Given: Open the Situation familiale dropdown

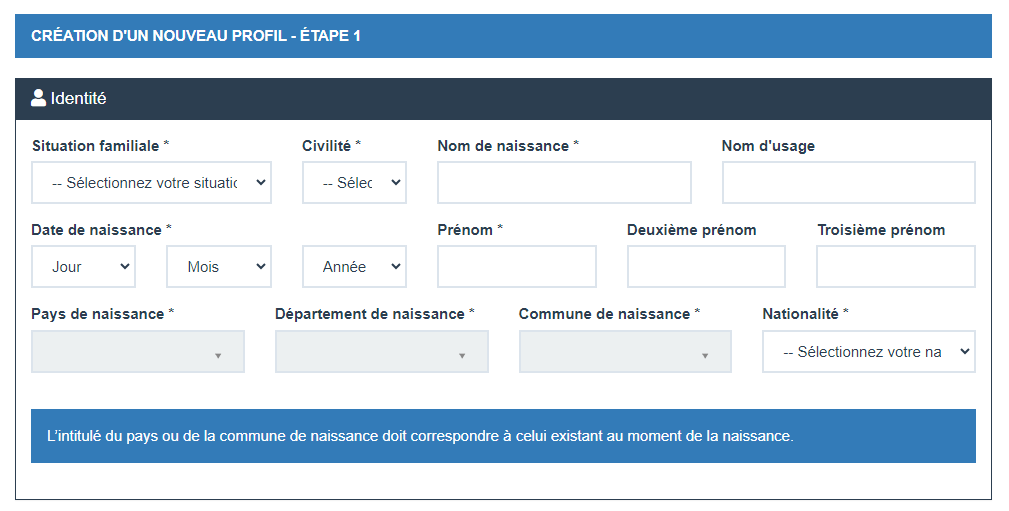Looking at the screenshot, I should 151,183.
